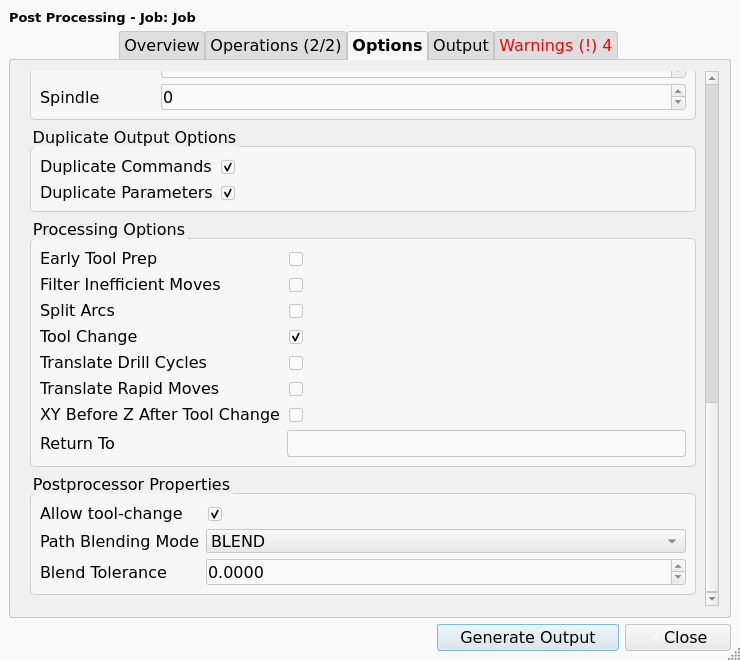Decrease Blend Tolerance with down arrow
This screenshot has height=660, width=740.
pyautogui.click(x=678, y=578)
